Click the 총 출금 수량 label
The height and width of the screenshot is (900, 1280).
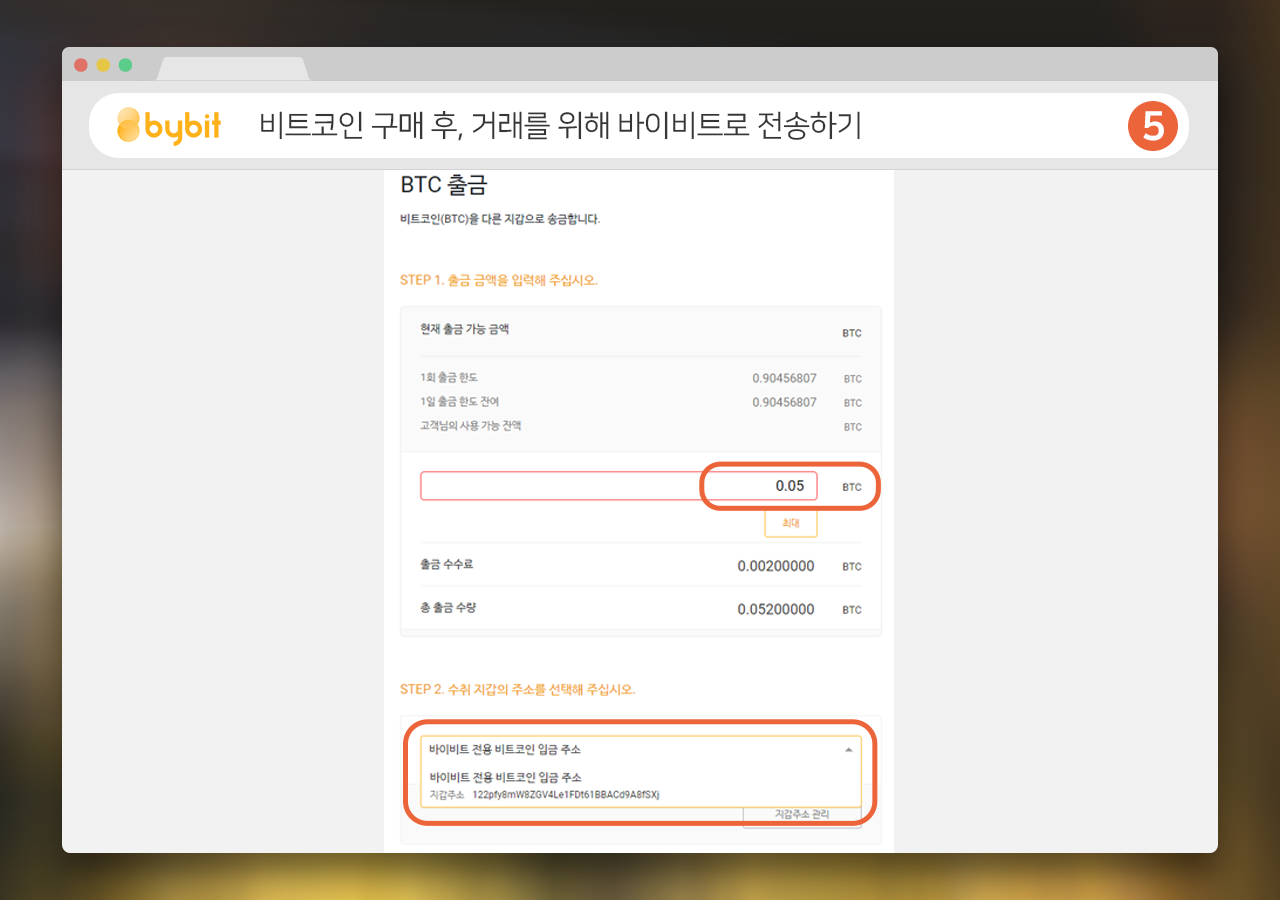(x=447, y=607)
